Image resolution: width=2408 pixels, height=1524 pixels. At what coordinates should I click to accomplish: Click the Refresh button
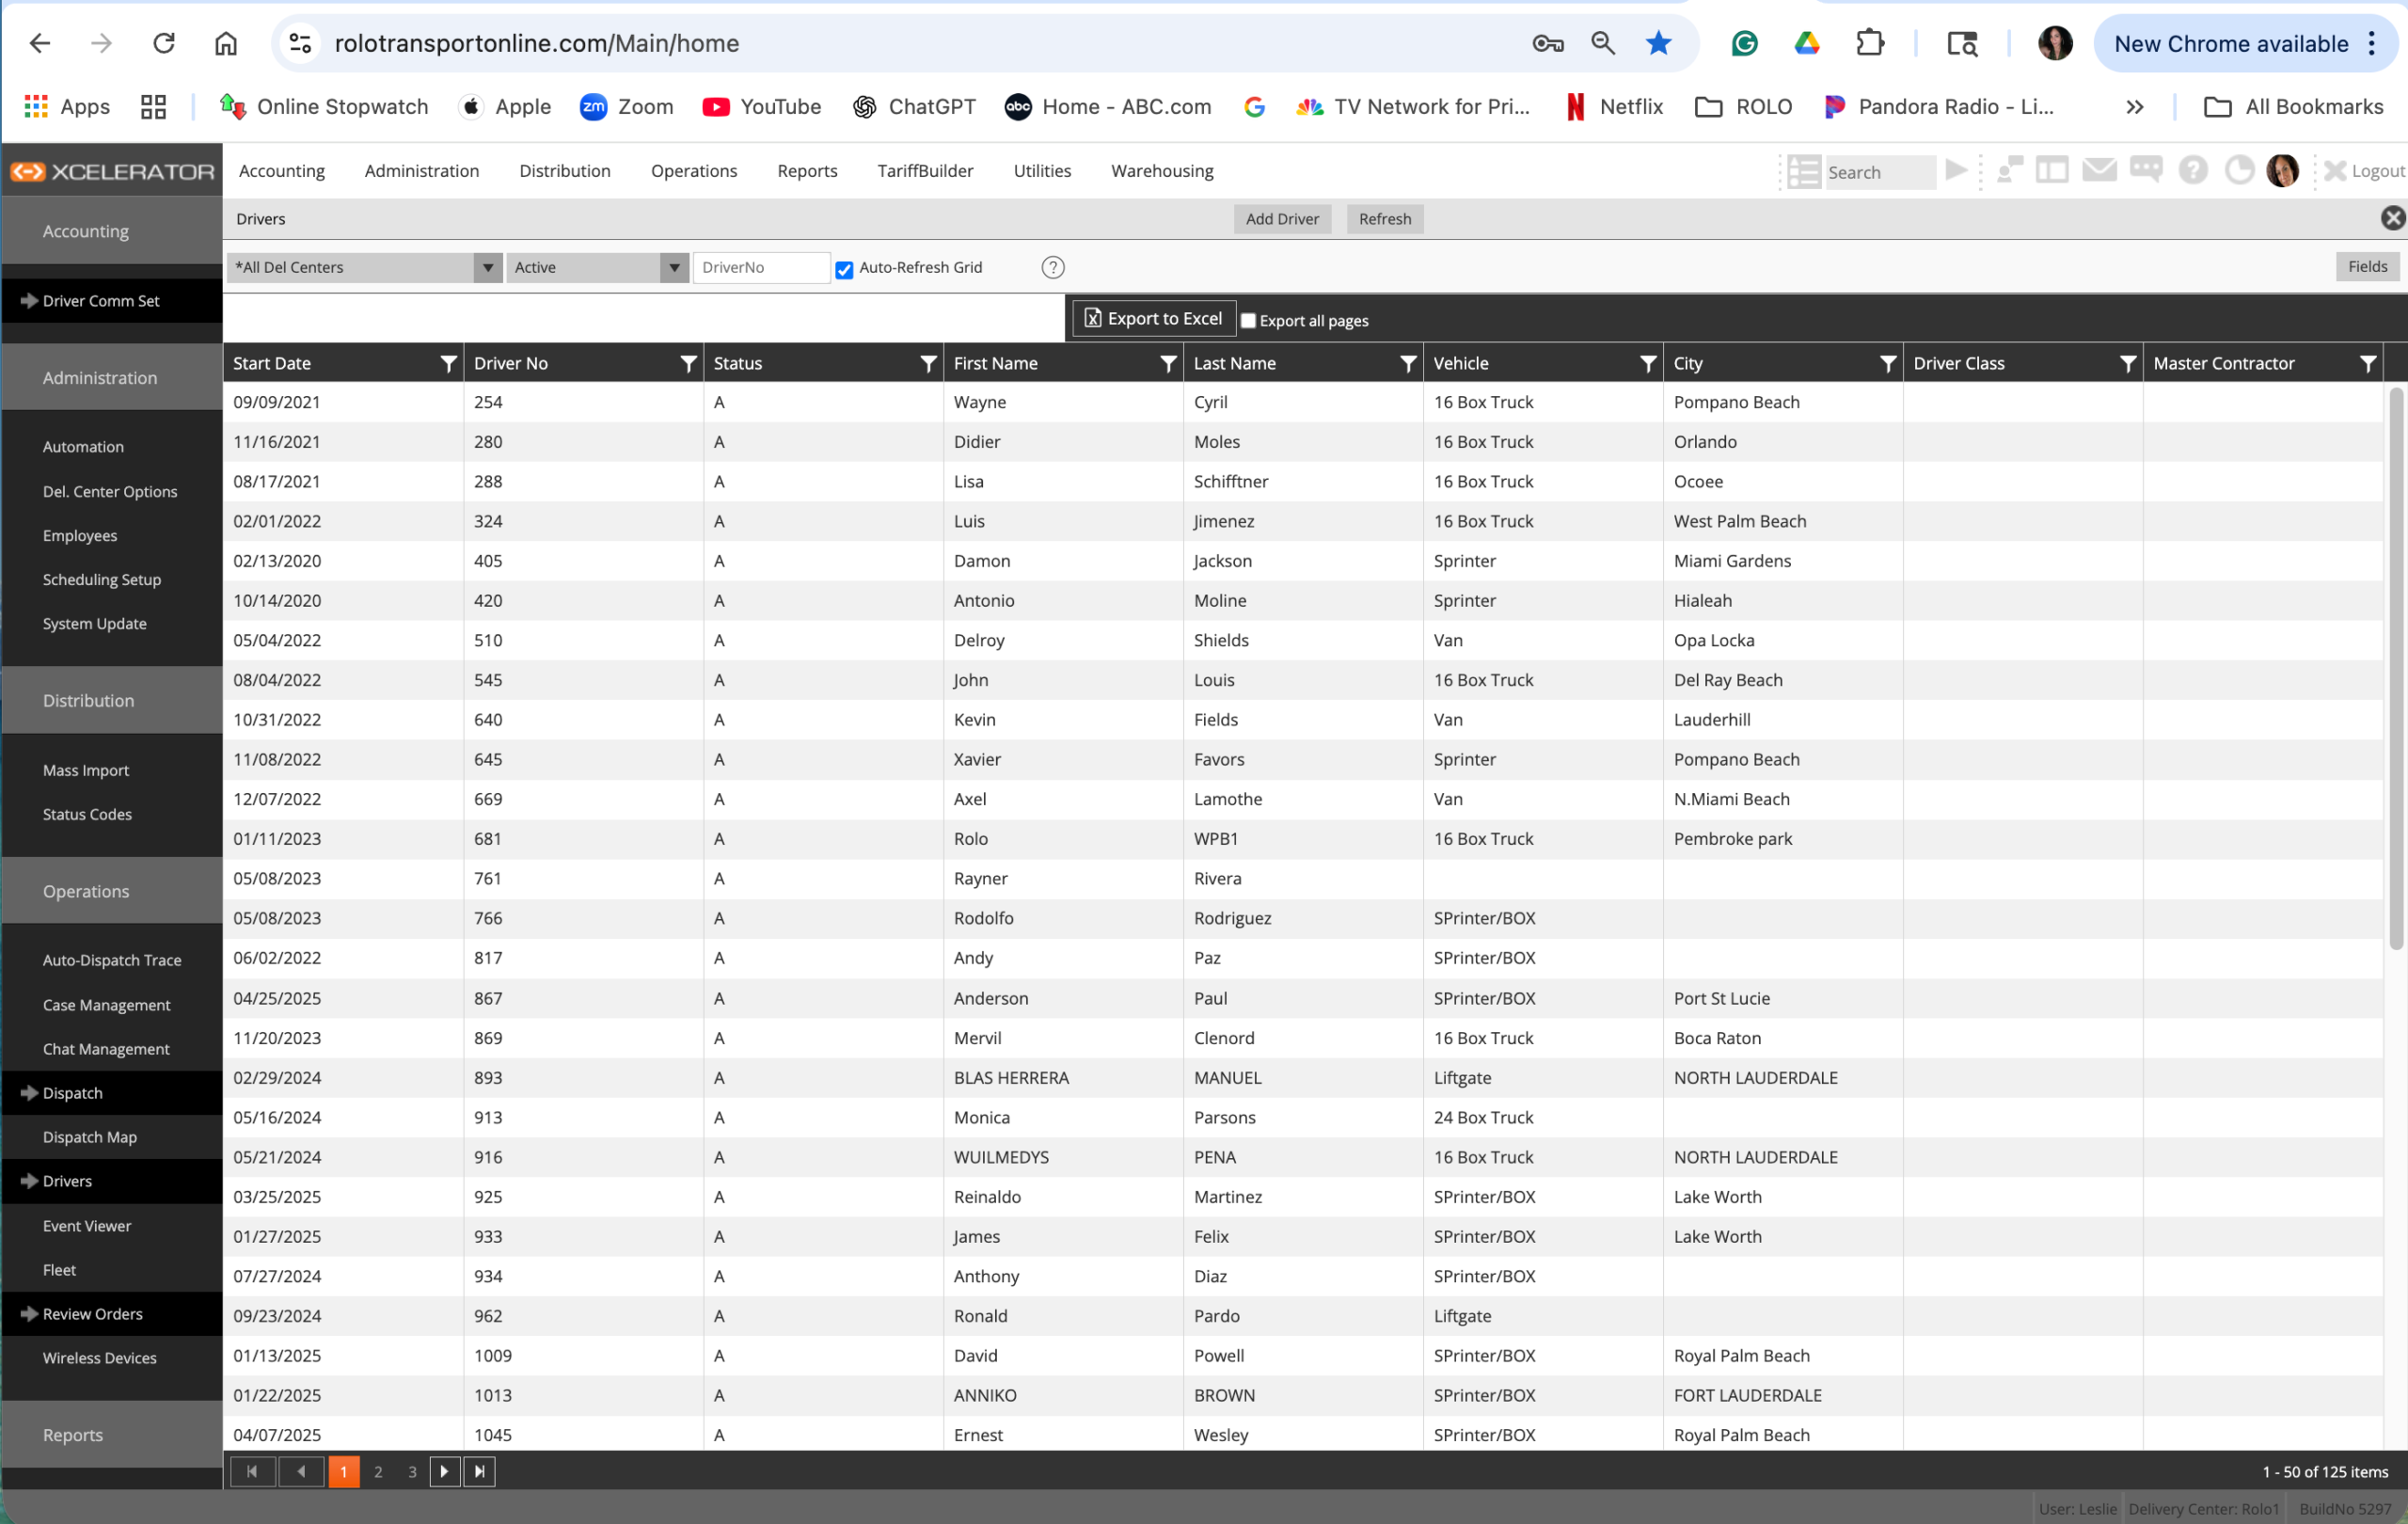click(x=1385, y=218)
